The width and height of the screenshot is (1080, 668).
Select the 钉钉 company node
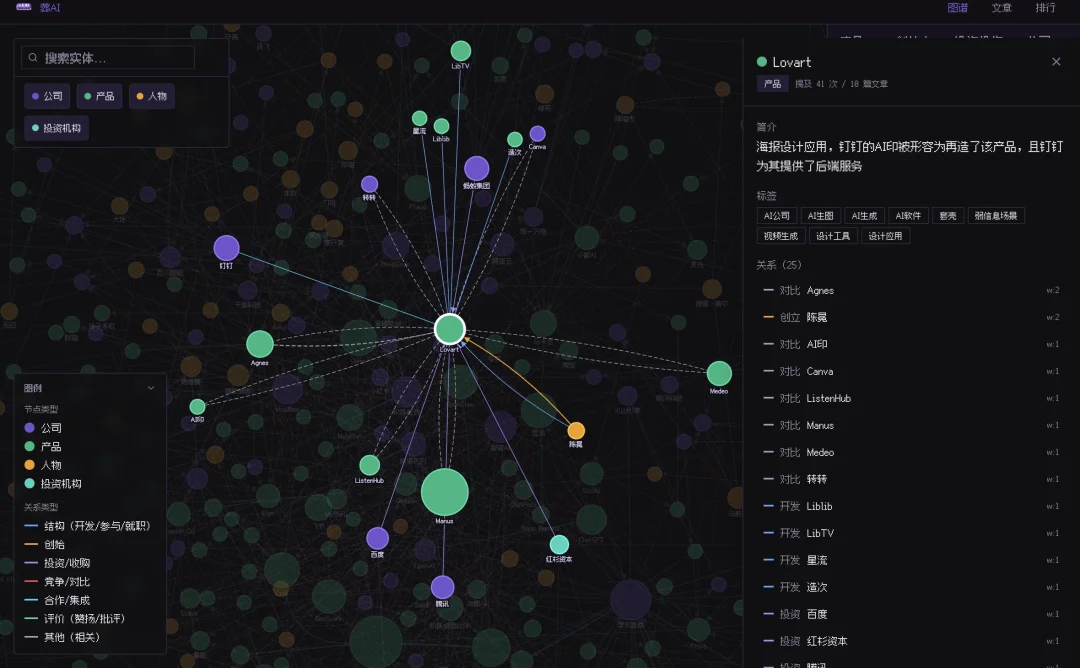[x=227, y=248]
